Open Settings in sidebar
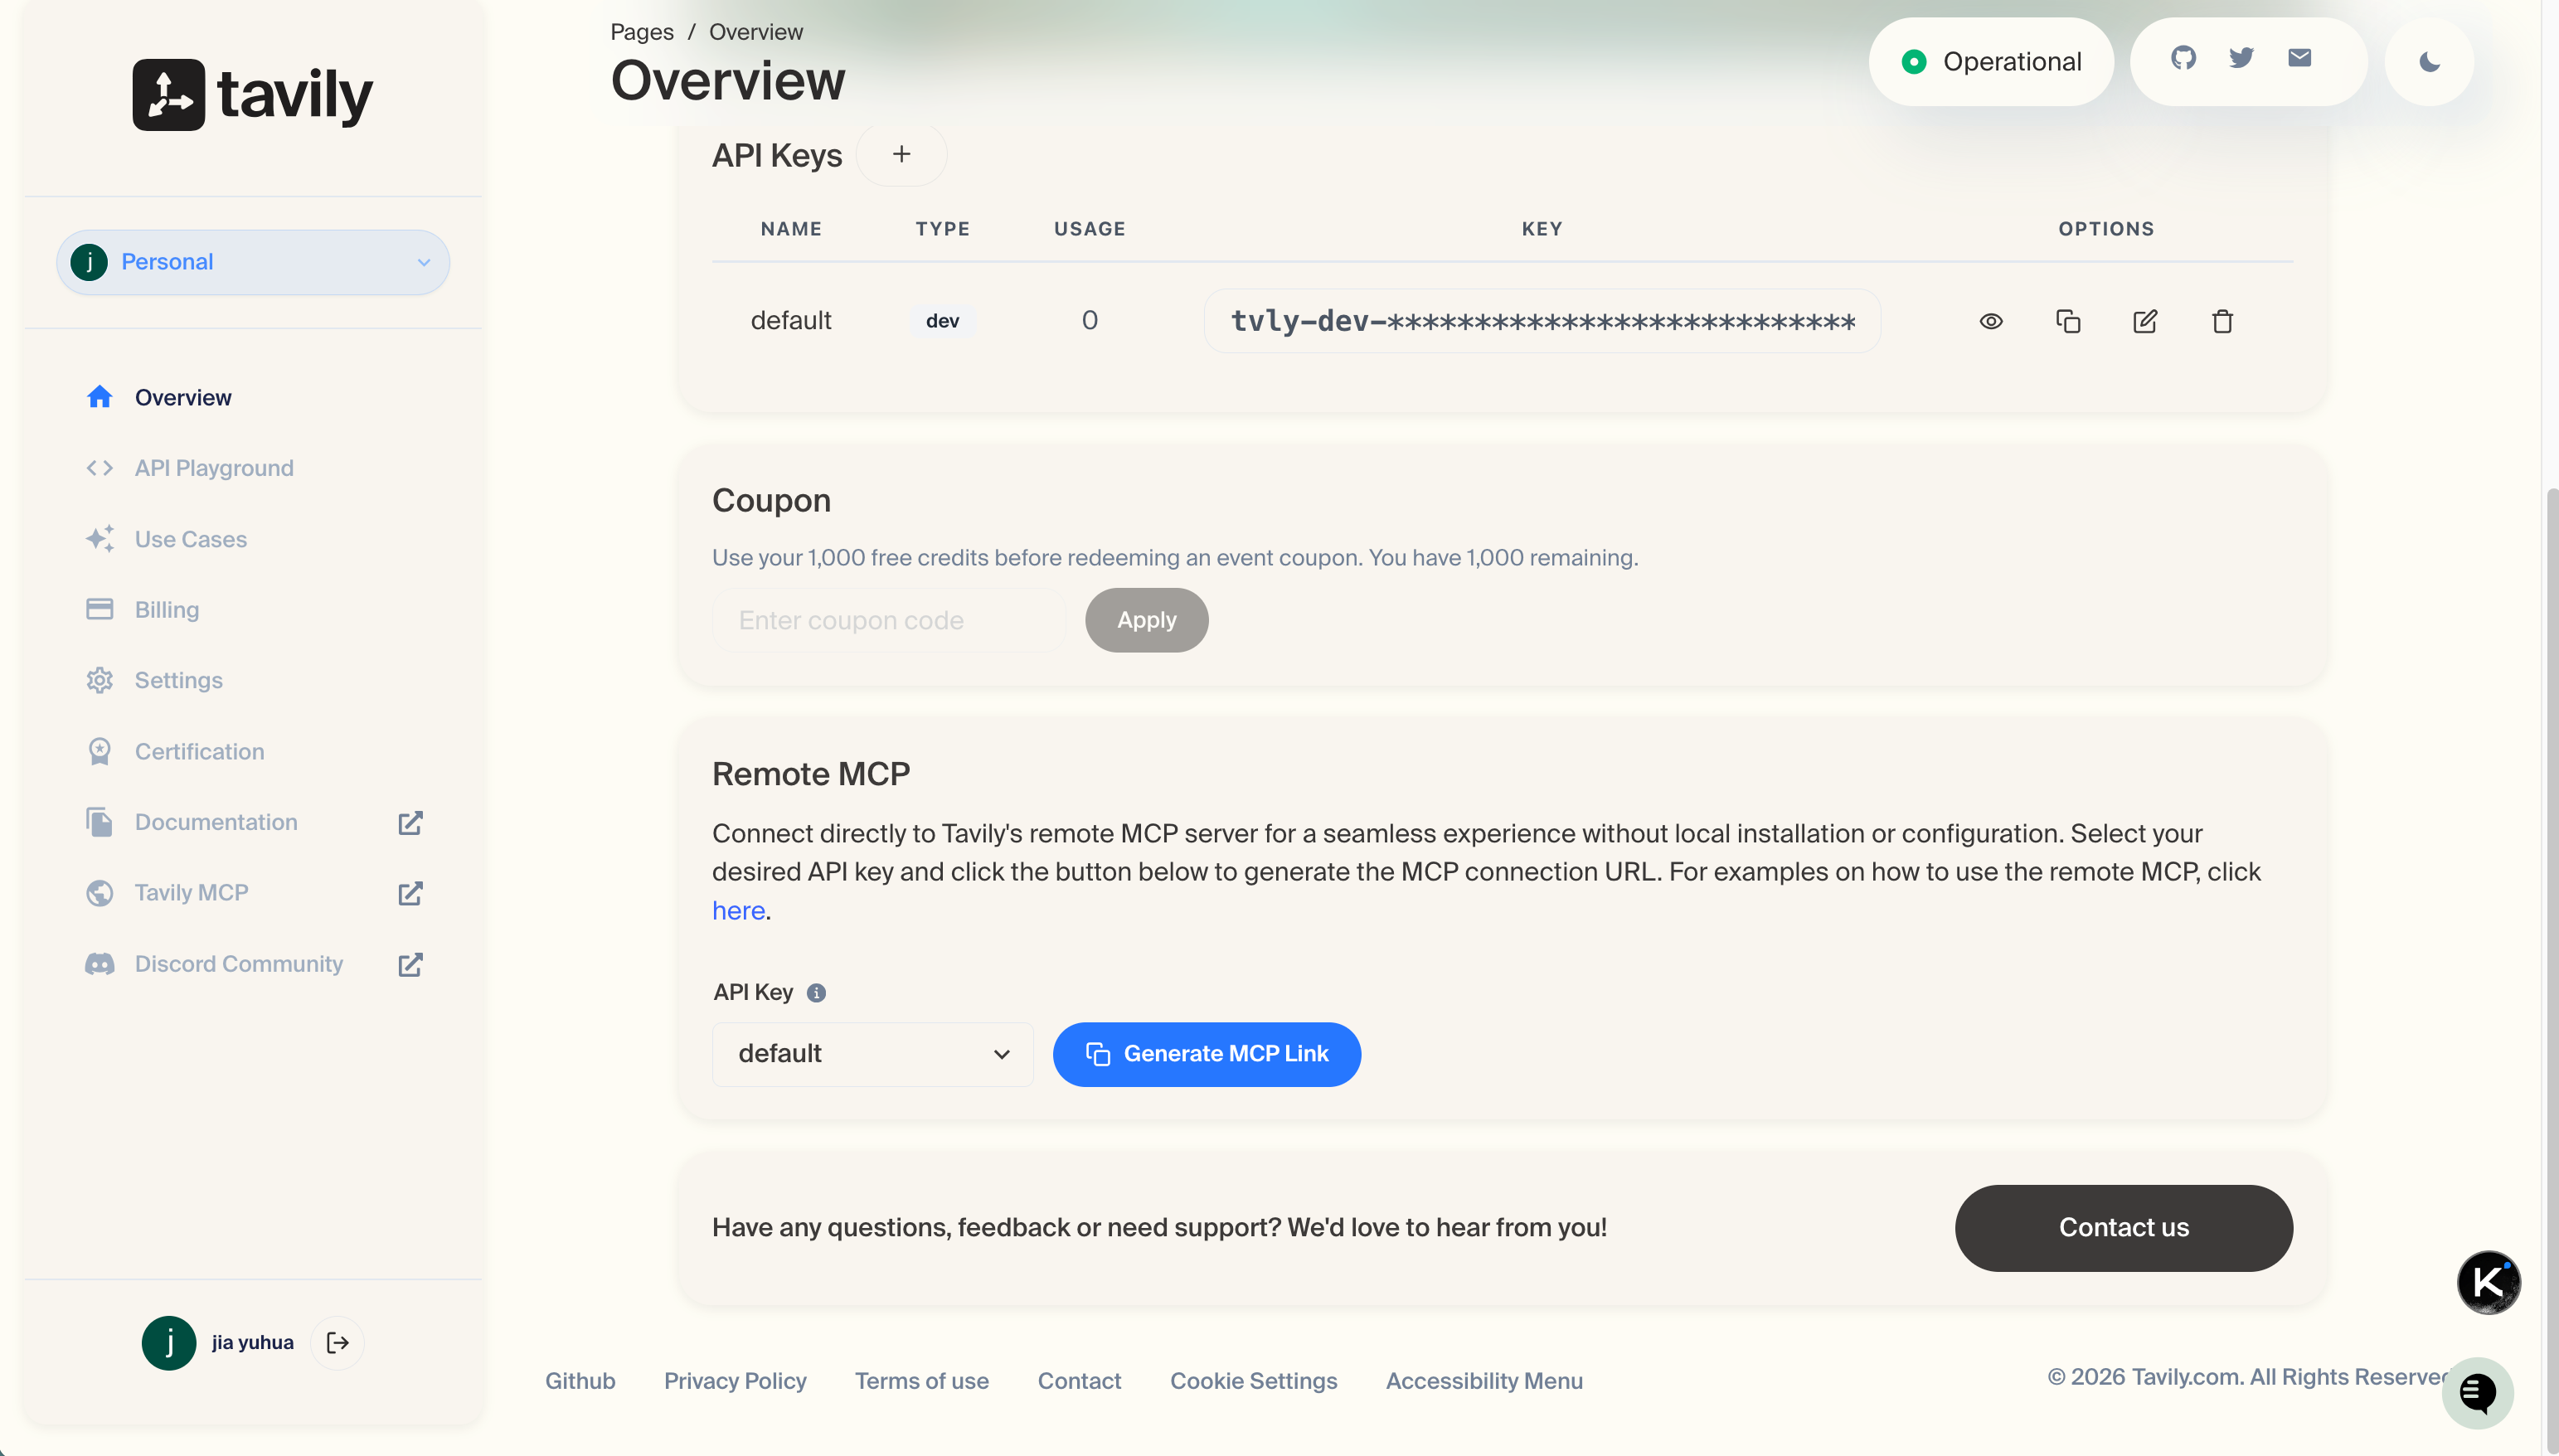 (155, 680)
